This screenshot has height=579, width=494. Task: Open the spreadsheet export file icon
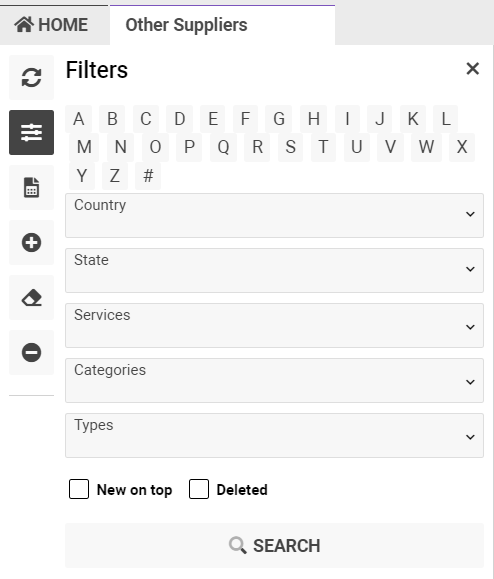(31, 188)
